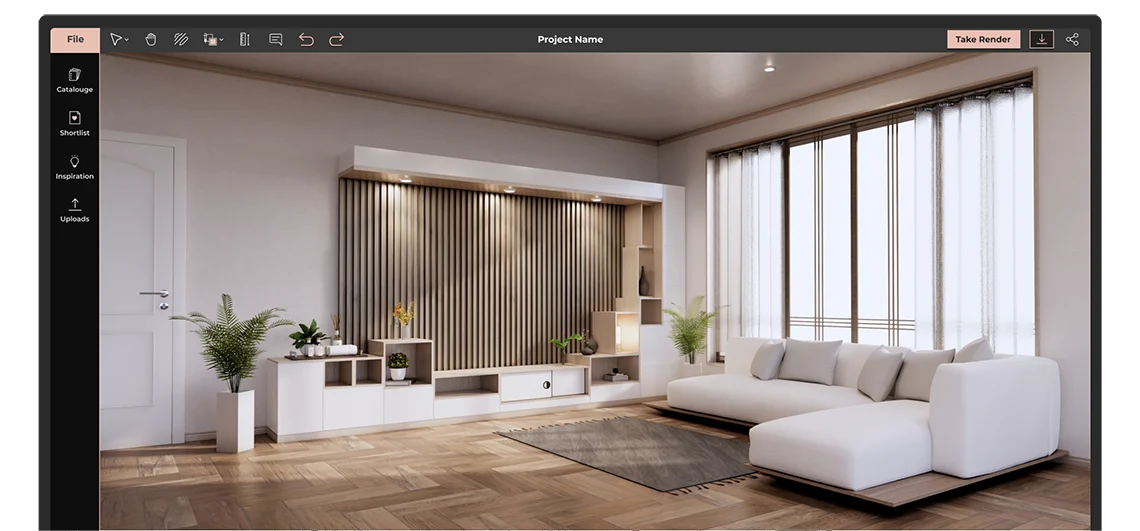The width and height of the screenshot is (1140, 531).
Task: Redo the last undone action
Action: [337, 40]
